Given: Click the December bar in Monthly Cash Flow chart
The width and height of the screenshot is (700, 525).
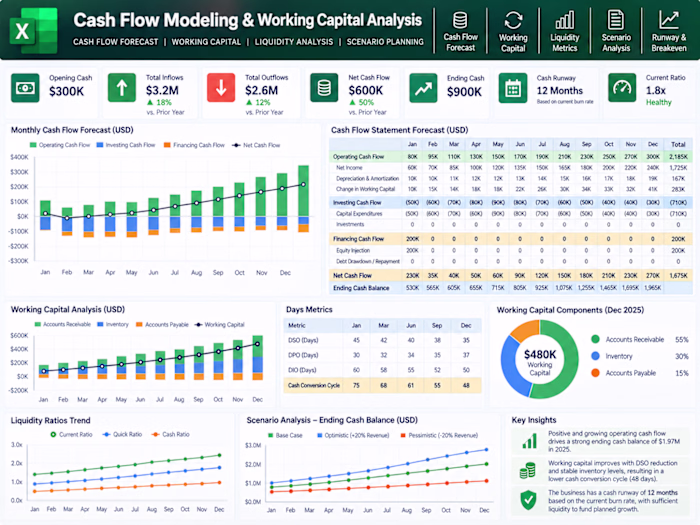Looking at the screenshot, I should [x=304, y=199].
